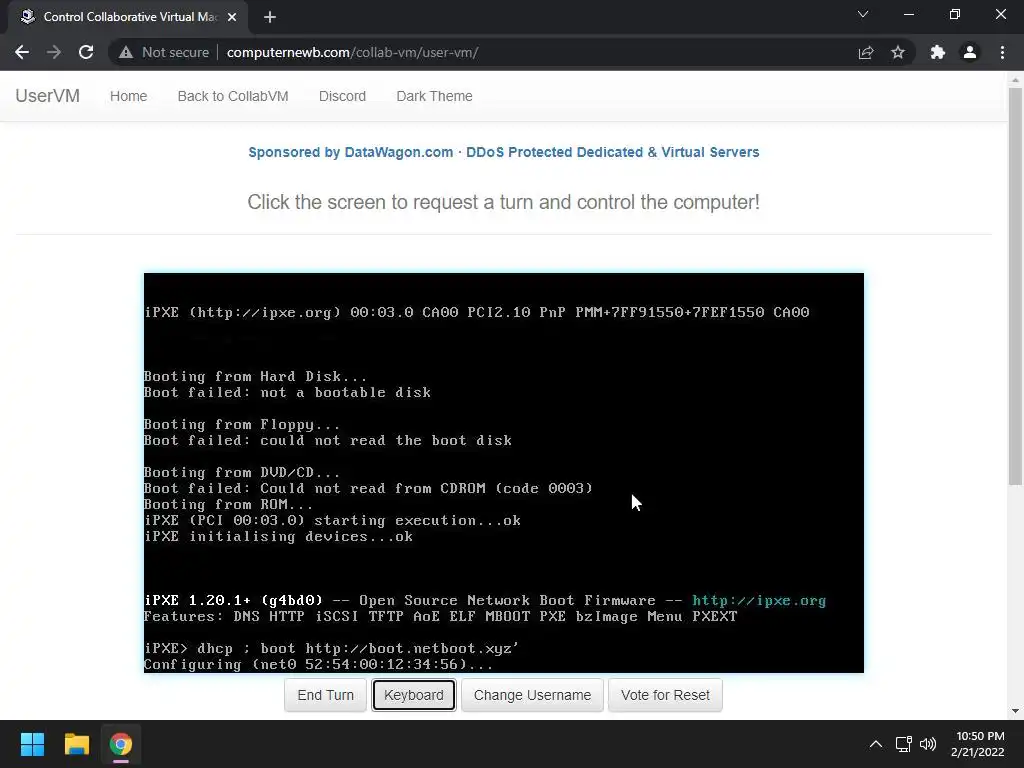Close the Control Collaborative Virtual Machine tab
This screenshot has width=1024, height=768.
point(232,17)
